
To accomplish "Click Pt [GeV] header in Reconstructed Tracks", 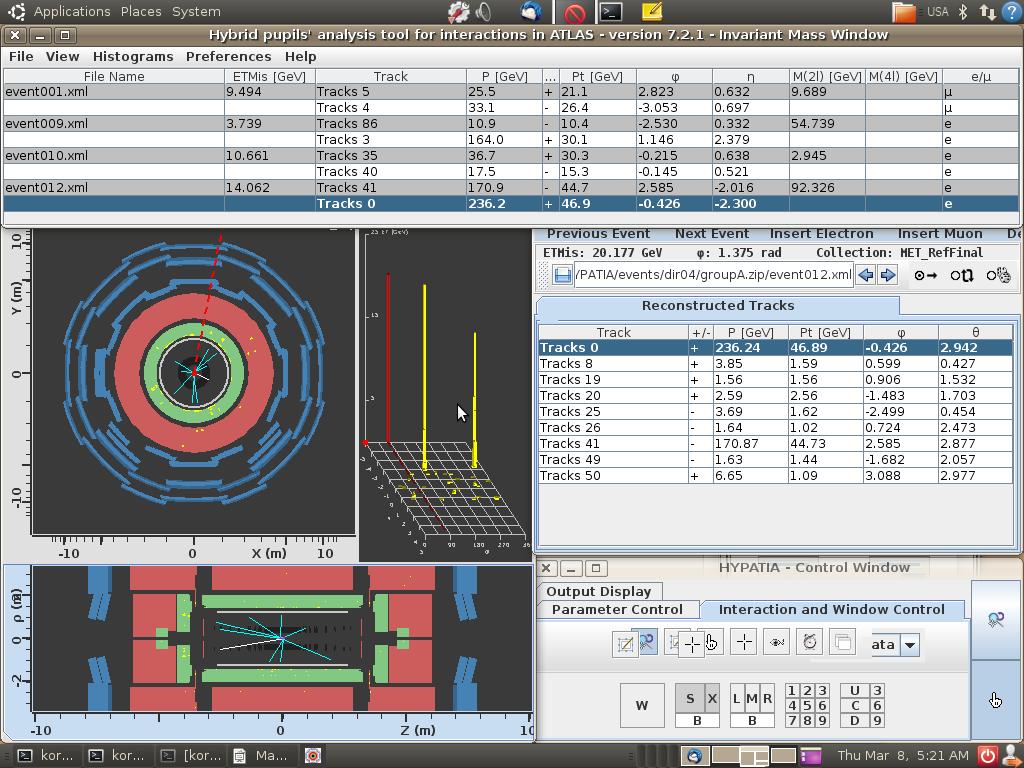I will coord(825,332).
